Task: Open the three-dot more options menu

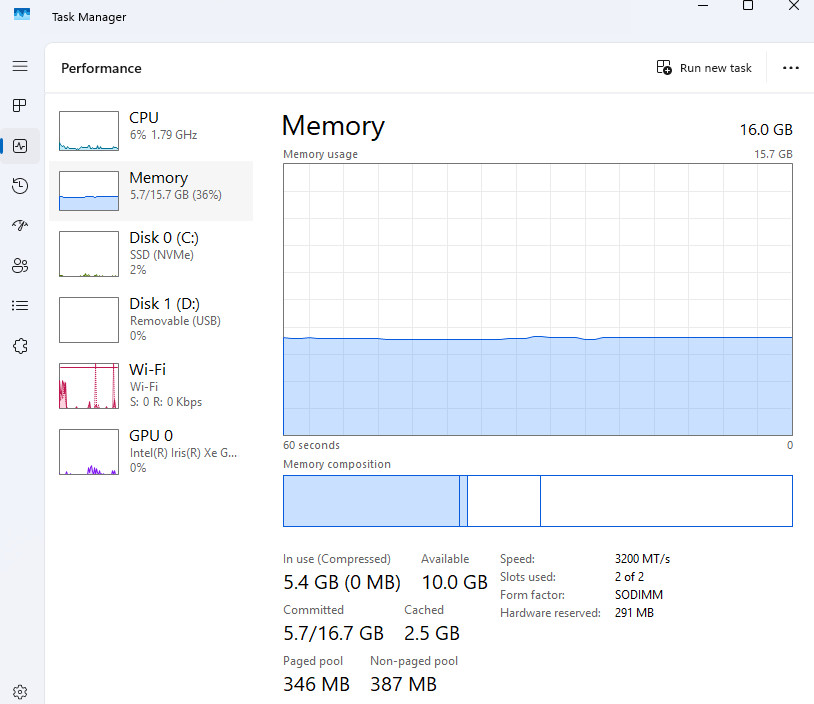Action: point(791,68)
